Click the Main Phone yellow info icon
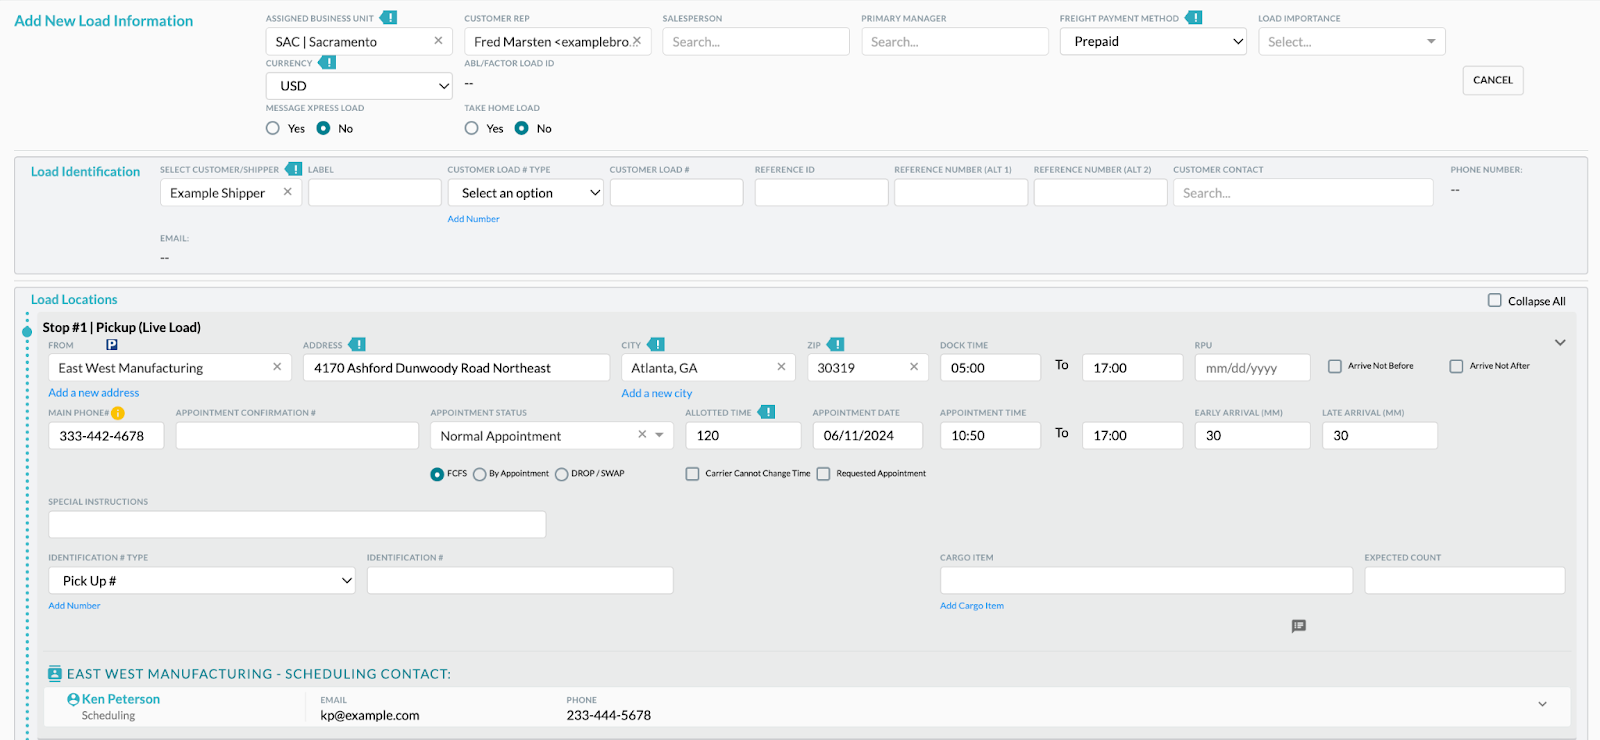Image resolution: width=1600 pixels, height=740 pixels. pyautogui.click(x=118, y=413)
